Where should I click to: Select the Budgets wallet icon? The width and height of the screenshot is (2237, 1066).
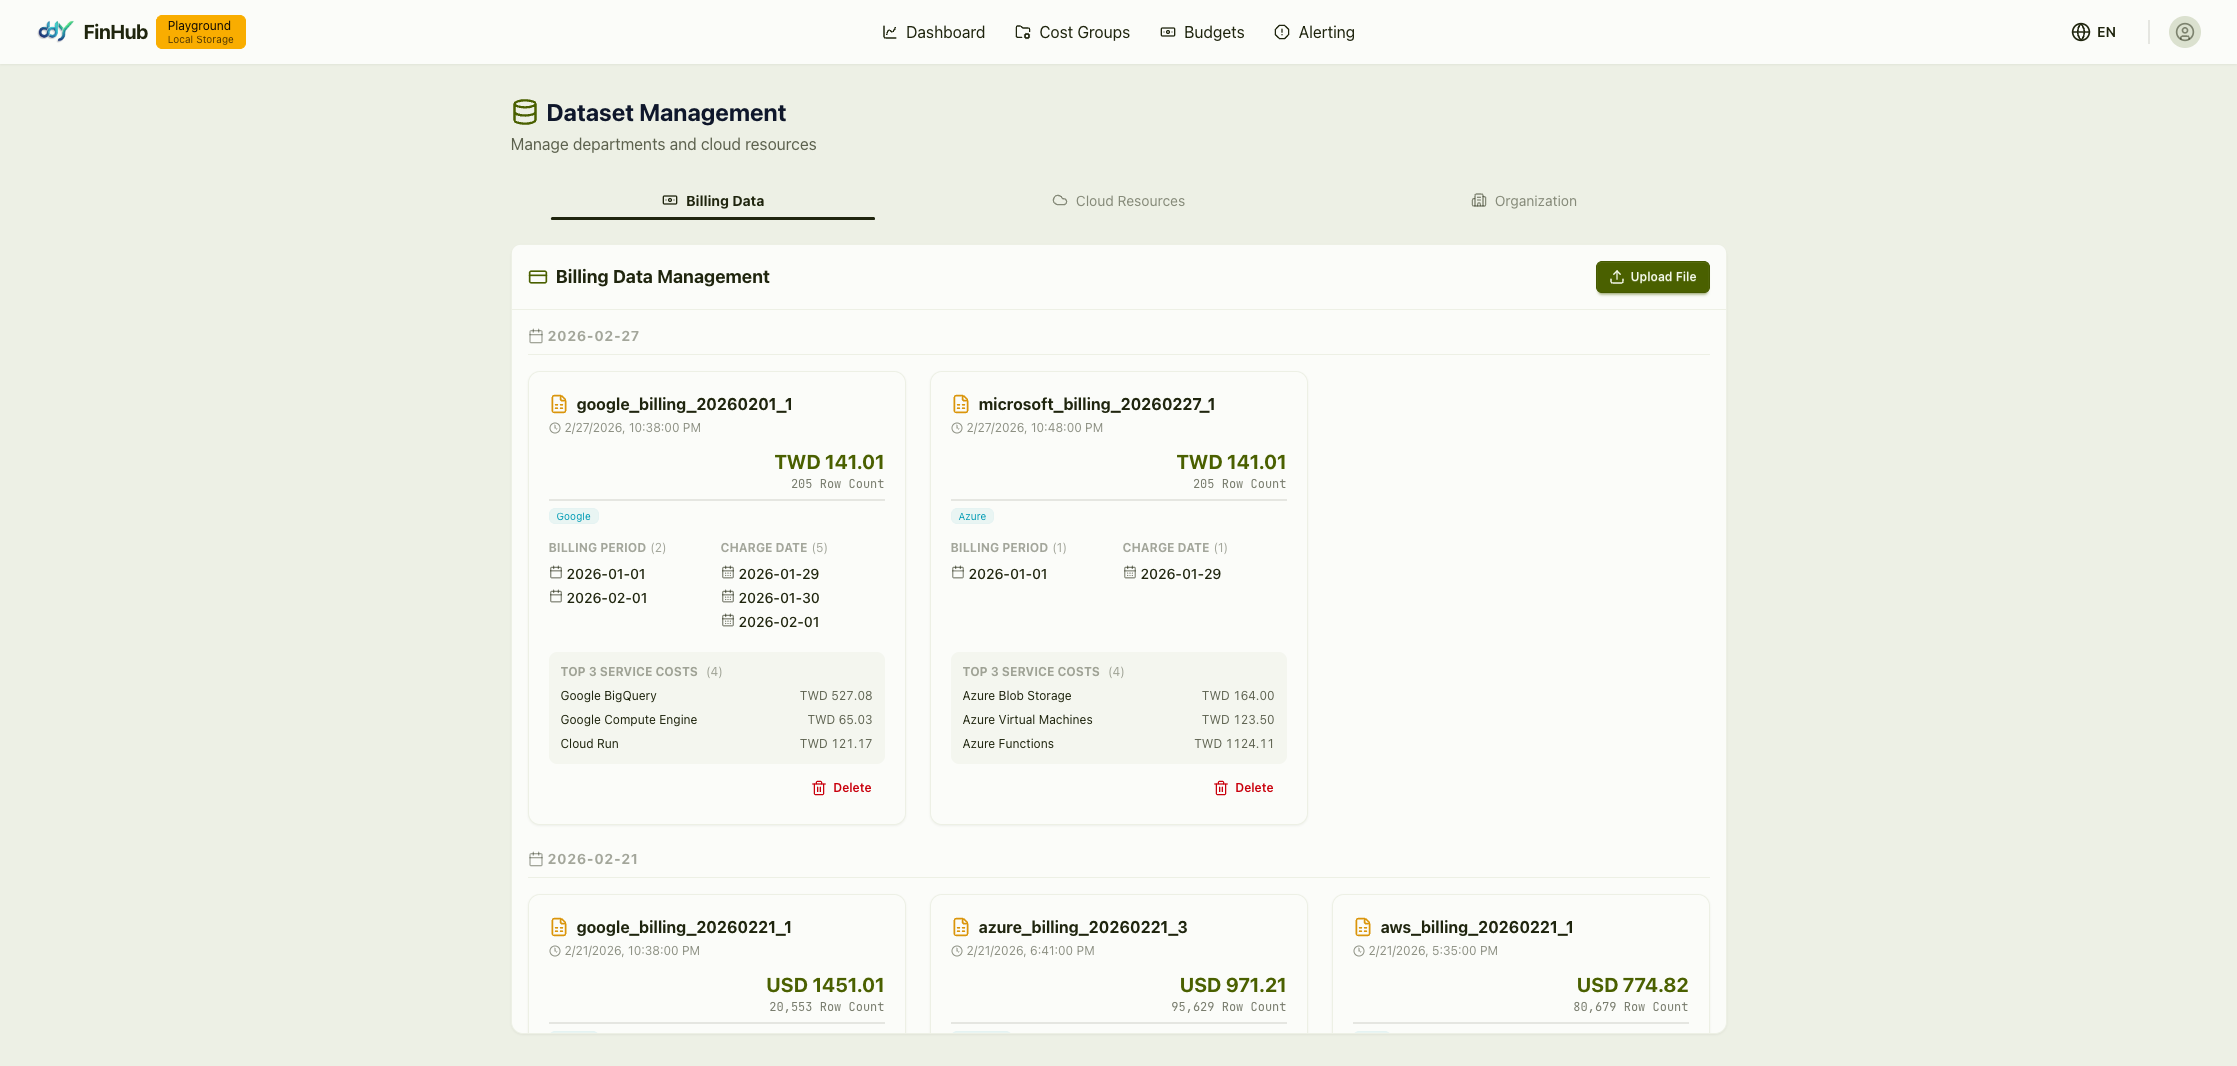pos(1166,32)
